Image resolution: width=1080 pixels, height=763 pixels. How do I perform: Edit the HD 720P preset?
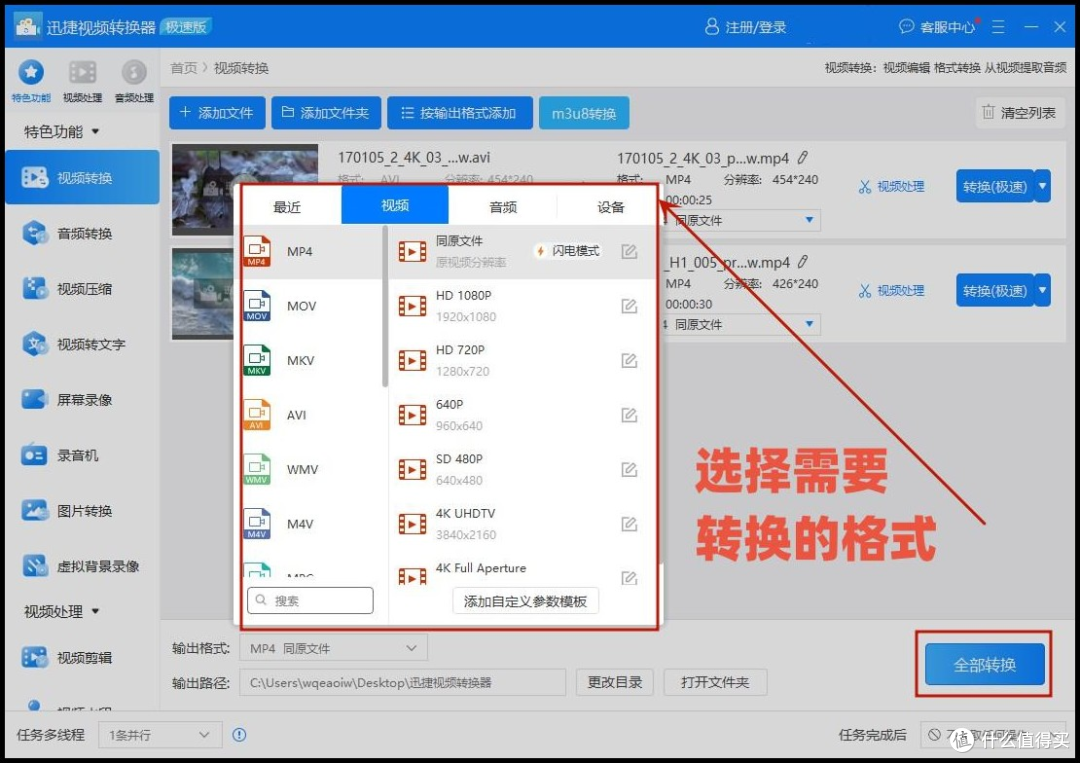629,360
